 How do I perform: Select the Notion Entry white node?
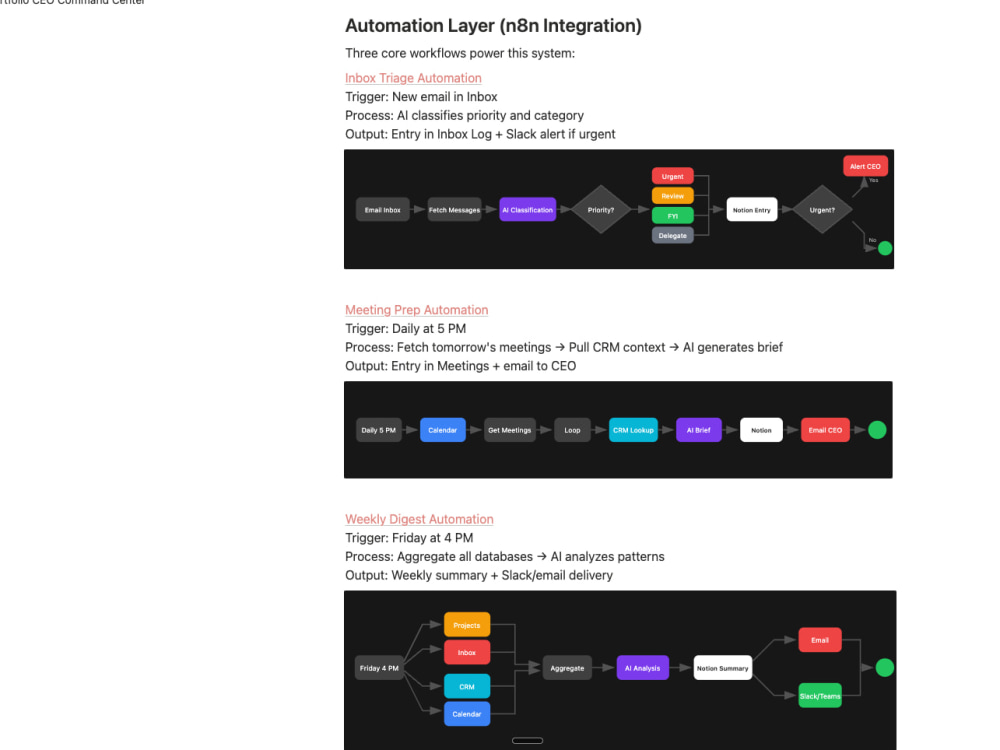(x=751, y=210)
